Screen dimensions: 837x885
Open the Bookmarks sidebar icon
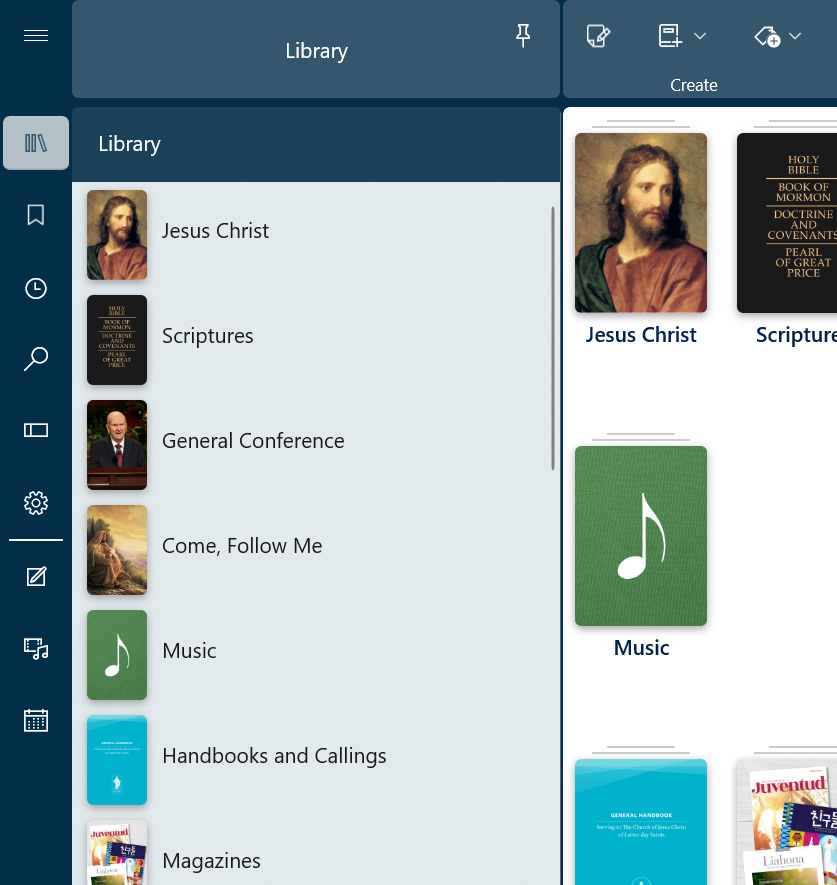[36, 215]
